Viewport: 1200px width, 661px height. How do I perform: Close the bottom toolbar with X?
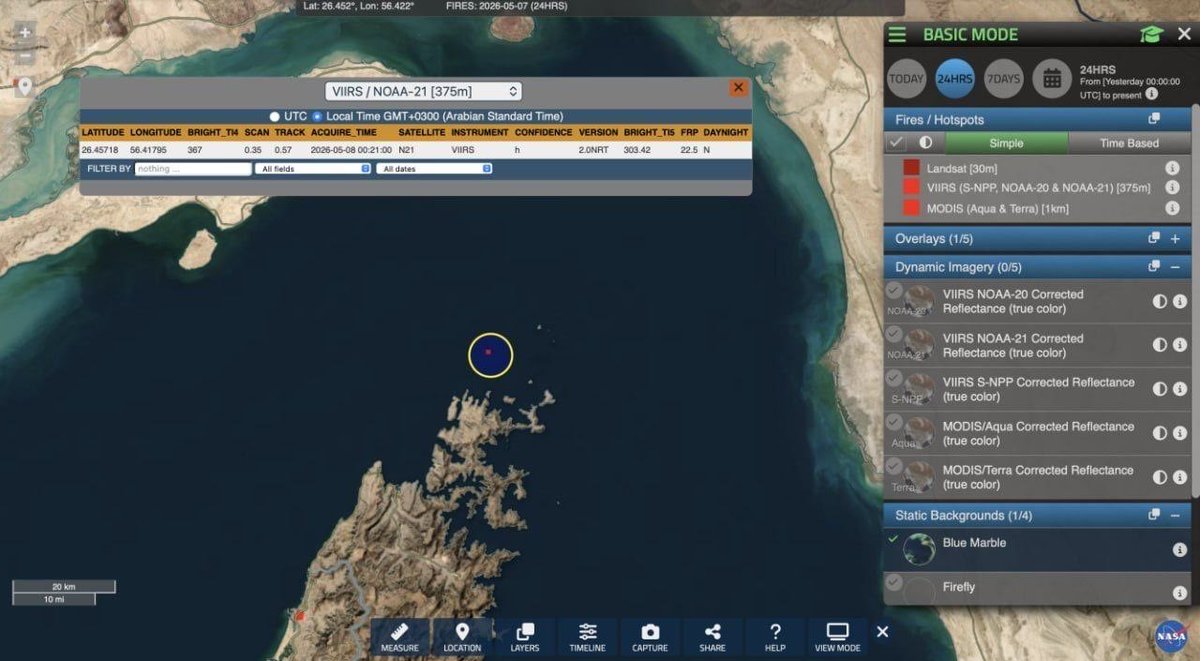click(882, 632)
